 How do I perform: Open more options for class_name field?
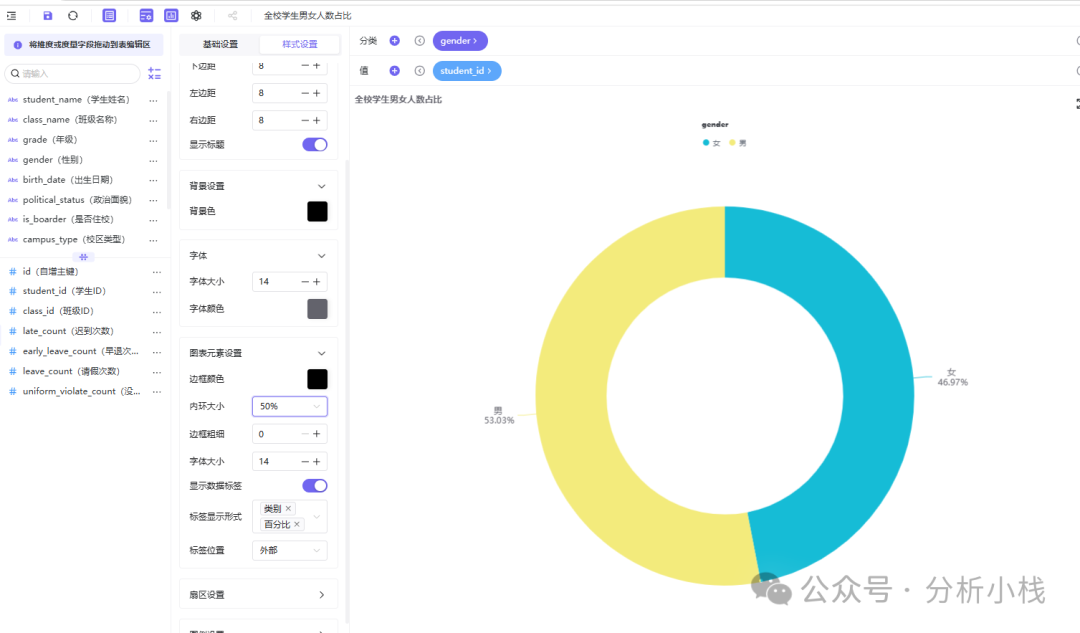(154, 120)
